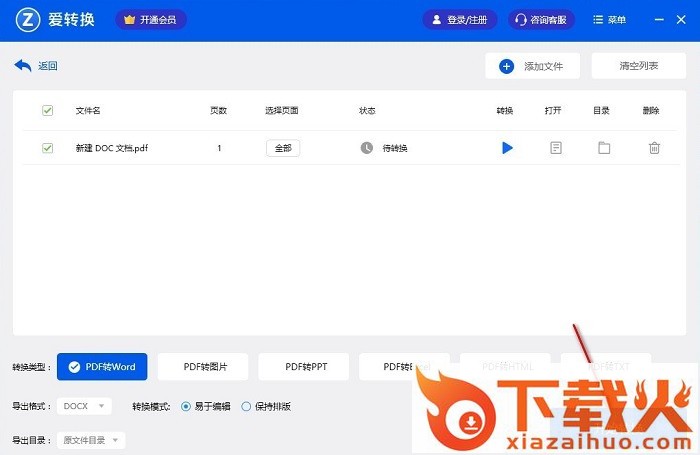Image resolution: width=700 pixels, height=455 pixels.
Task: Open 咨询客服 headset support
Action: (x=543, y=19)
